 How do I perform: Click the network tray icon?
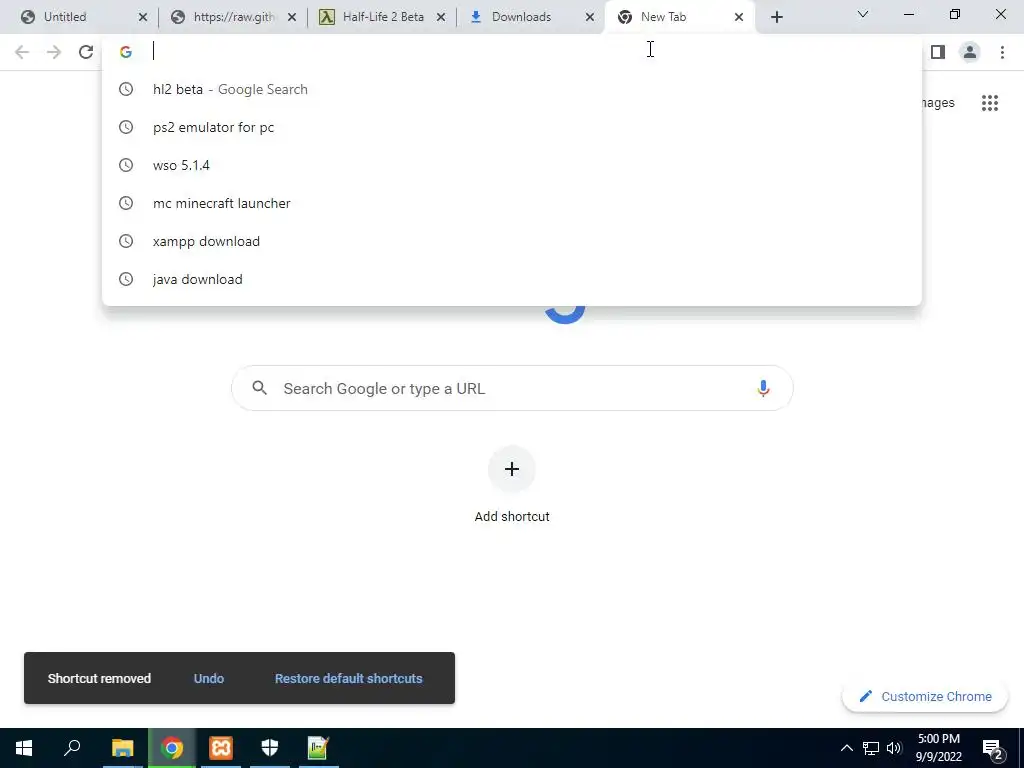(x=871, y=748)
